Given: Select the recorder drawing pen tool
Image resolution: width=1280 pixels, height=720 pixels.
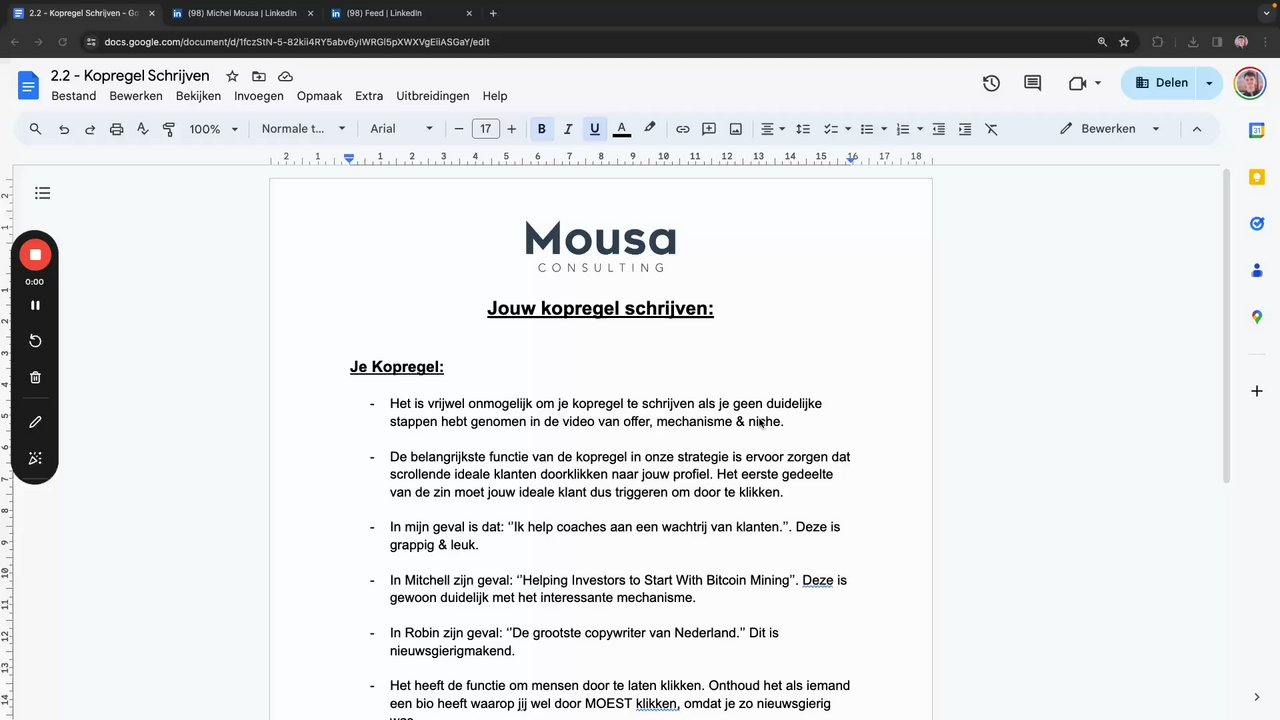Looking at the screenshot, I should click(35, 422).
